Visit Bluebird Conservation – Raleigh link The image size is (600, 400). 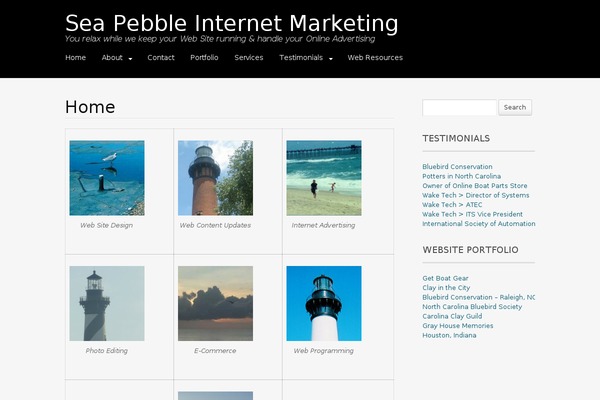pos(479,297)
